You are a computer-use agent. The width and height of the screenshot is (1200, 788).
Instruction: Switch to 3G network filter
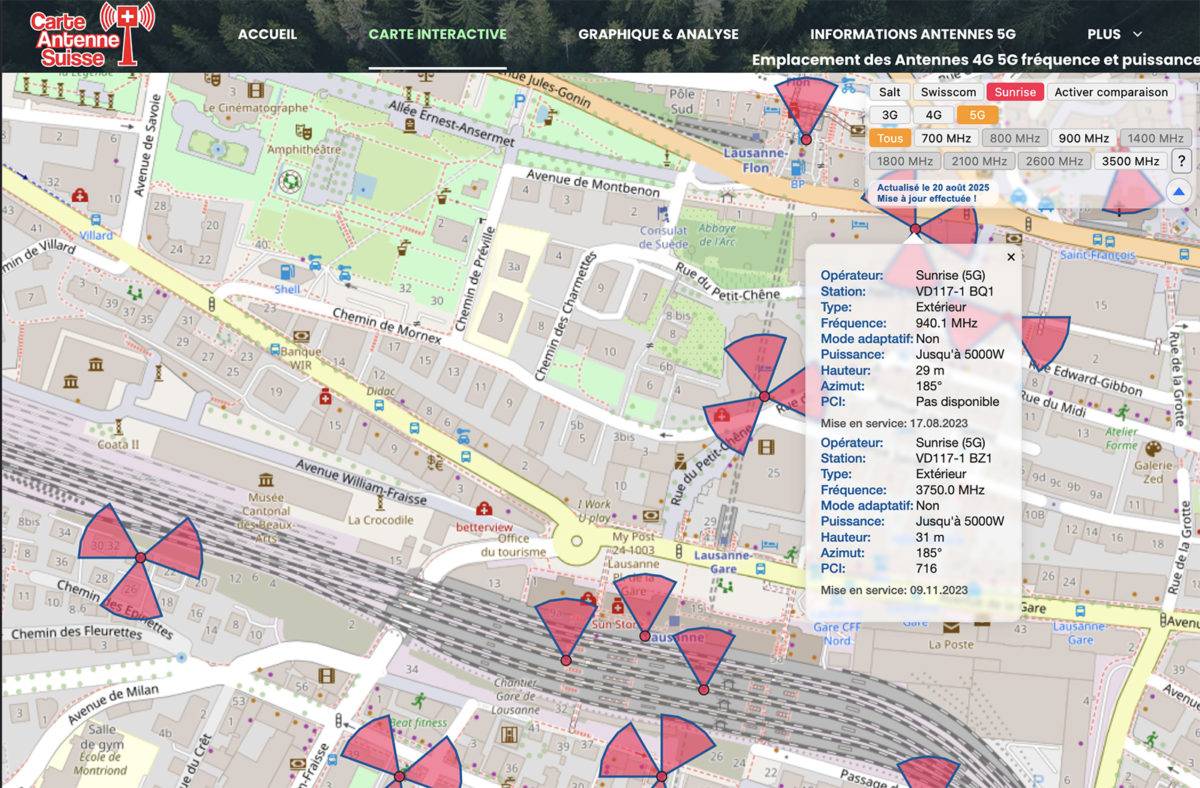pyautogui.click(x=889, y=115)
